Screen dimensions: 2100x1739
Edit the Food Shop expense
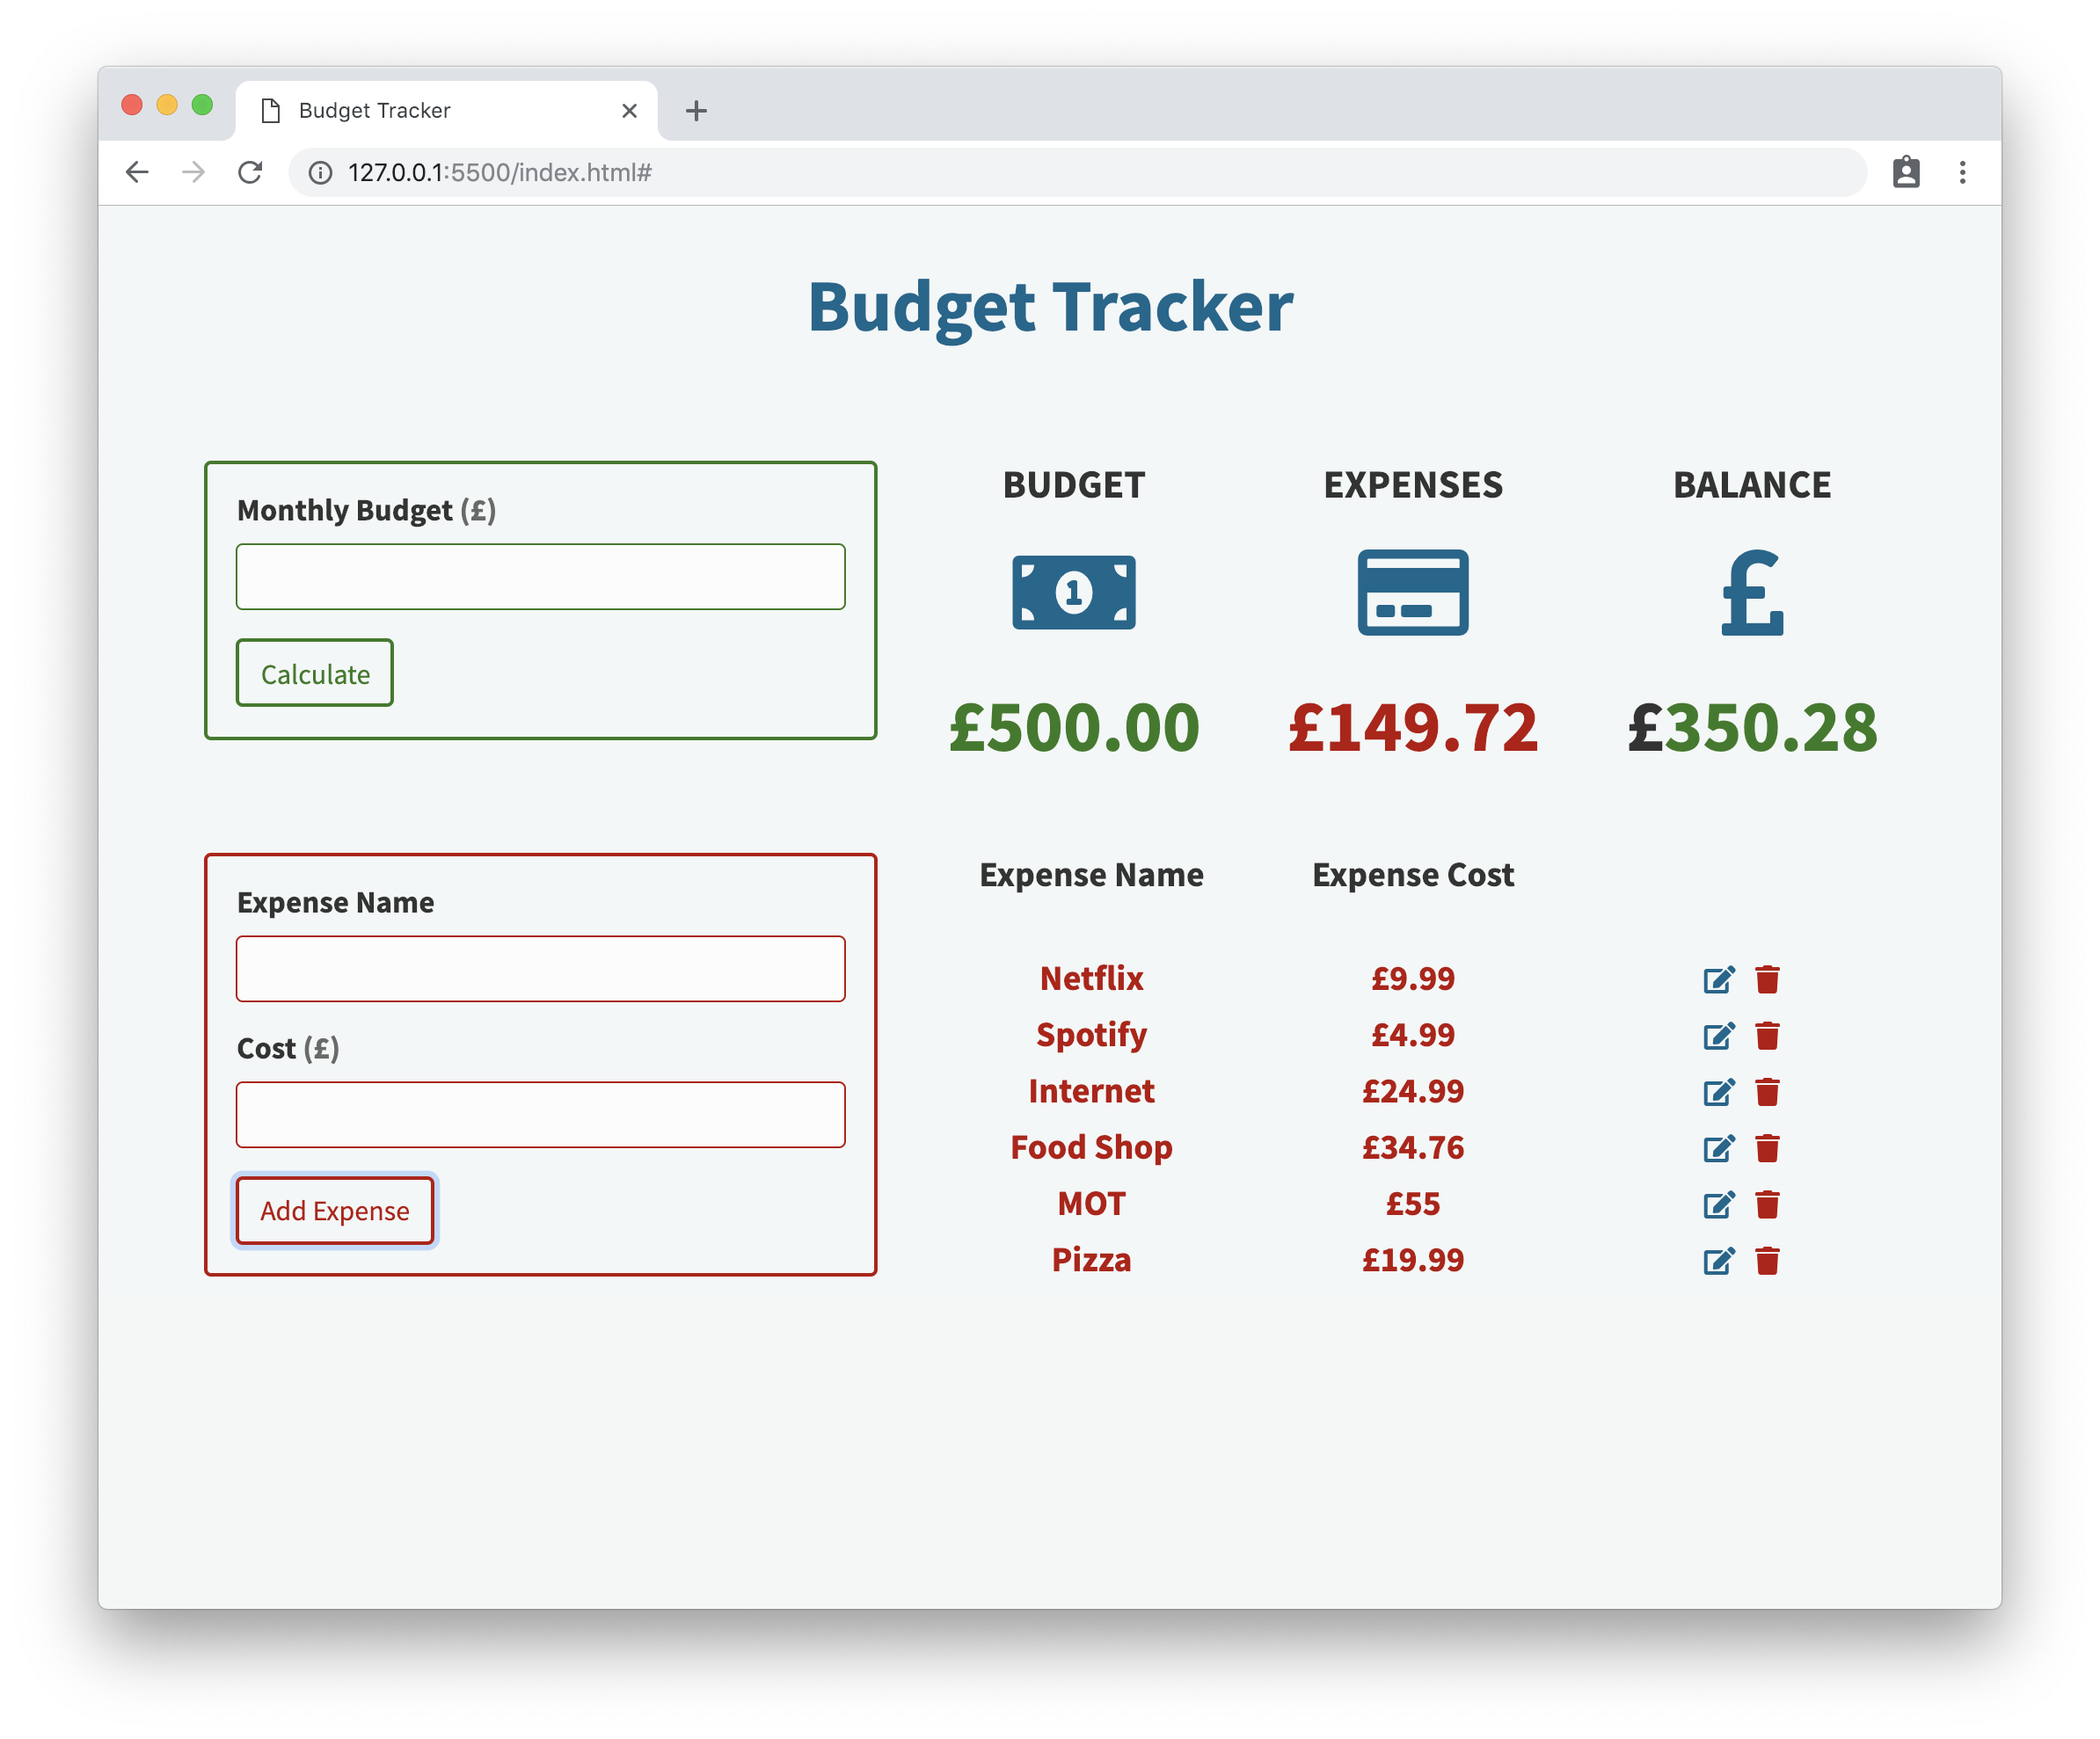click(x=1718, y=1148)
